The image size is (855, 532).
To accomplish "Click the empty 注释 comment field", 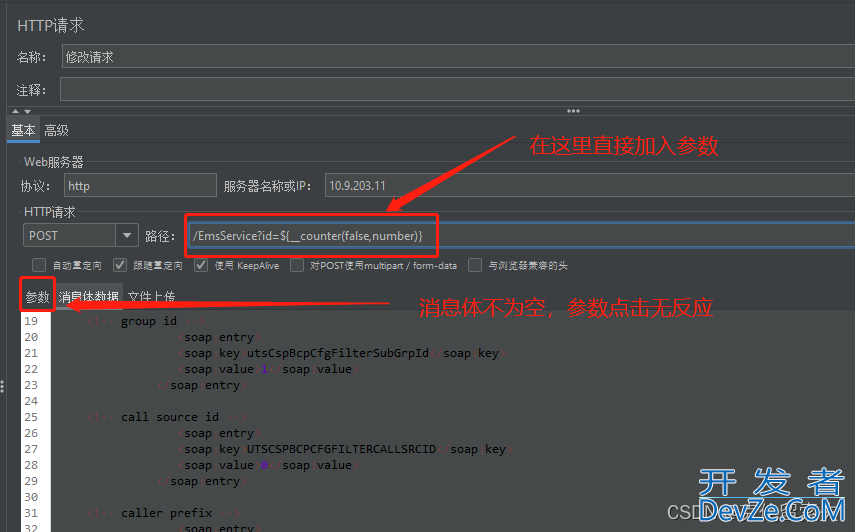I will (457, 89).
